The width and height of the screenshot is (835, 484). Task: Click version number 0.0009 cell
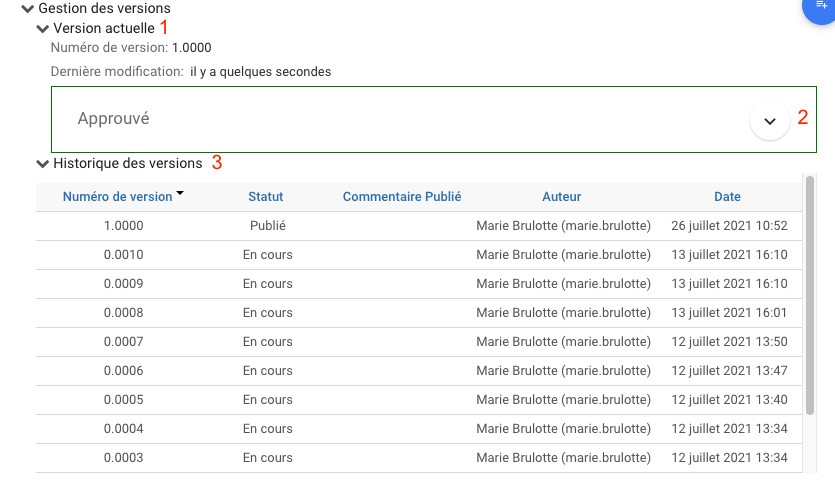pos(124,284)
